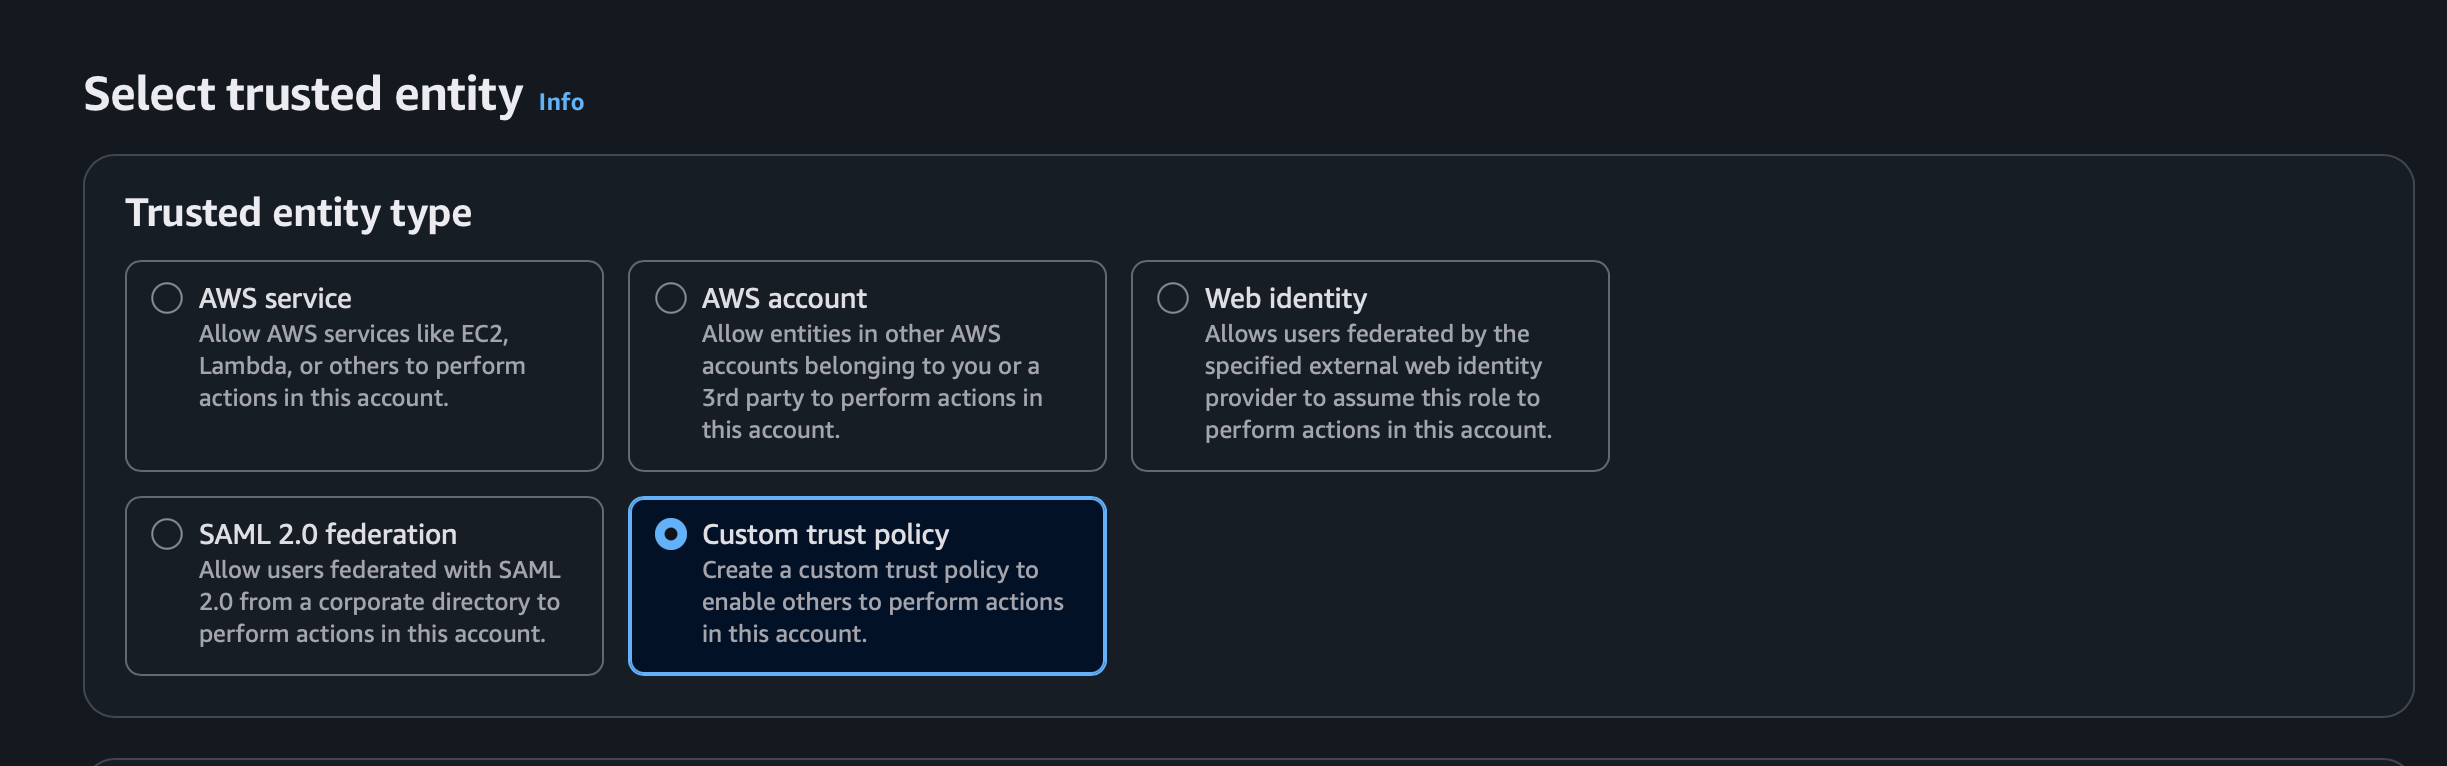Click the Custom trust policy title text
Image resolution: width=2447 pixels, height=766 pixels.
coord(825,534)
